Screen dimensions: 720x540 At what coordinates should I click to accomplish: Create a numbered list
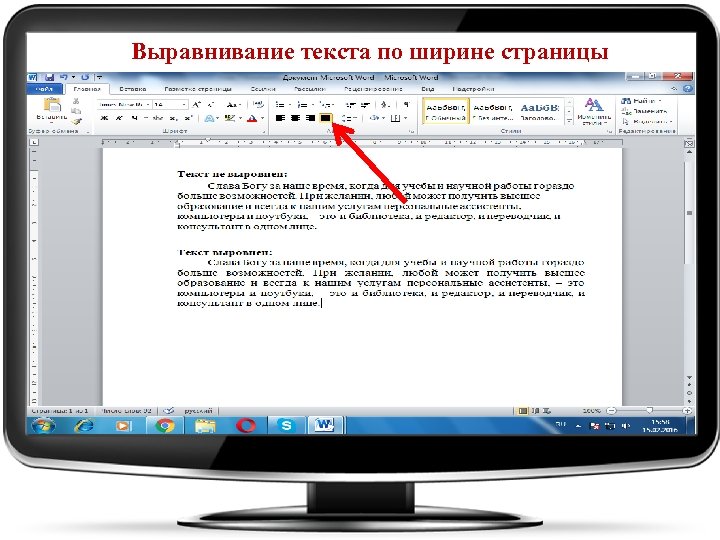304,105
